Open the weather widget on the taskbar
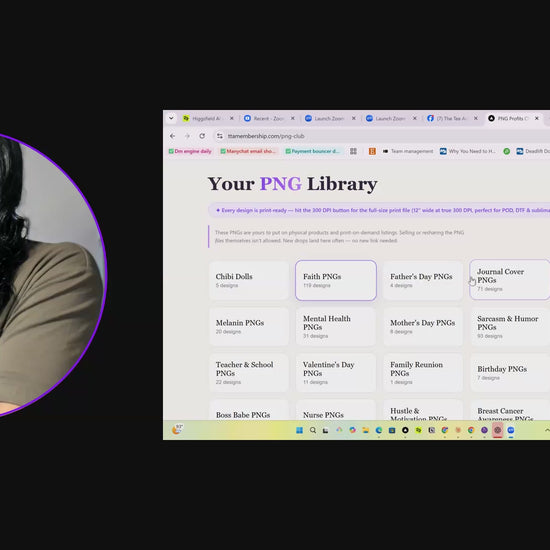 pos(177,429)
